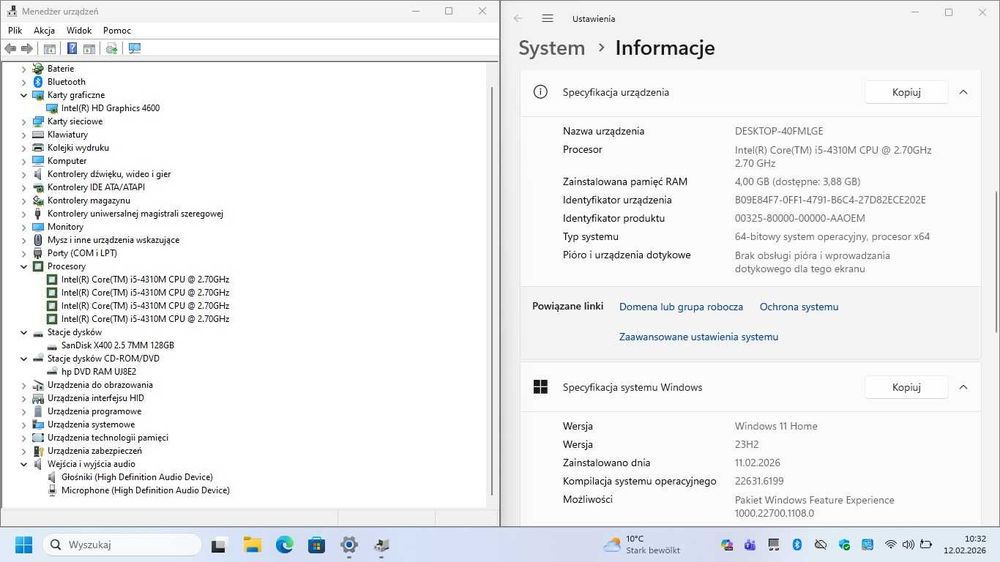The image size is (1000, 562).
Task: Select Urządzenia zabezpieczeń row
Action: click(94, 451)
